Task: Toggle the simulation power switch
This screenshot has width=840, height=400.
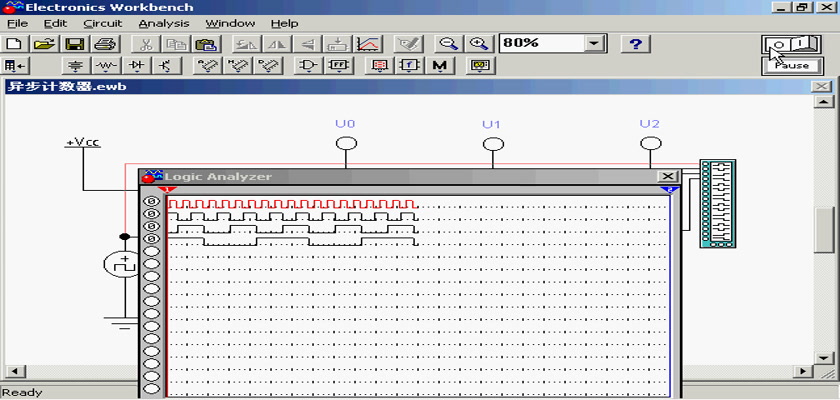Action: pos(790,44)
